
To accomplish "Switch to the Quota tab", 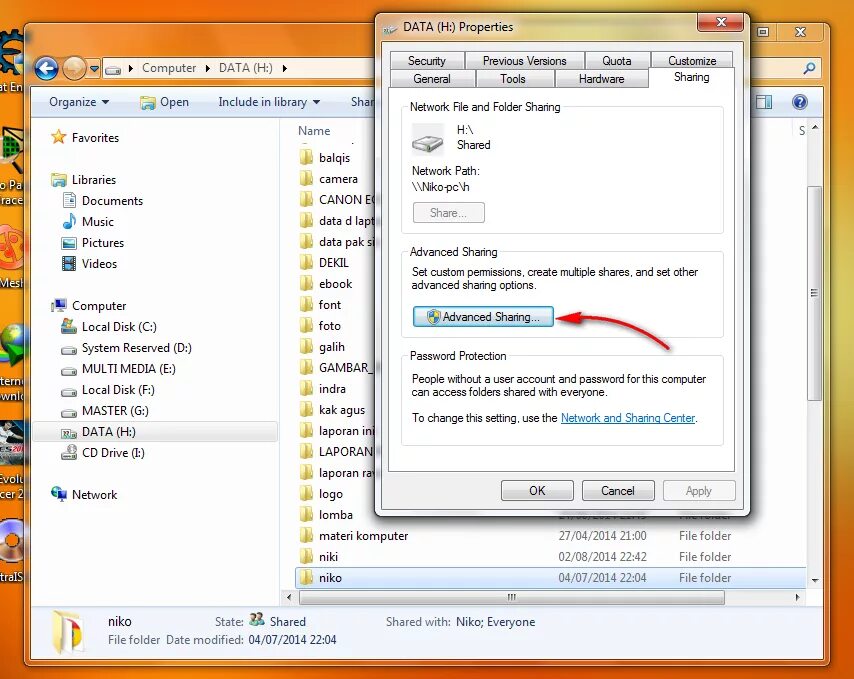I will pyautogui.click(x=617, y=60).
